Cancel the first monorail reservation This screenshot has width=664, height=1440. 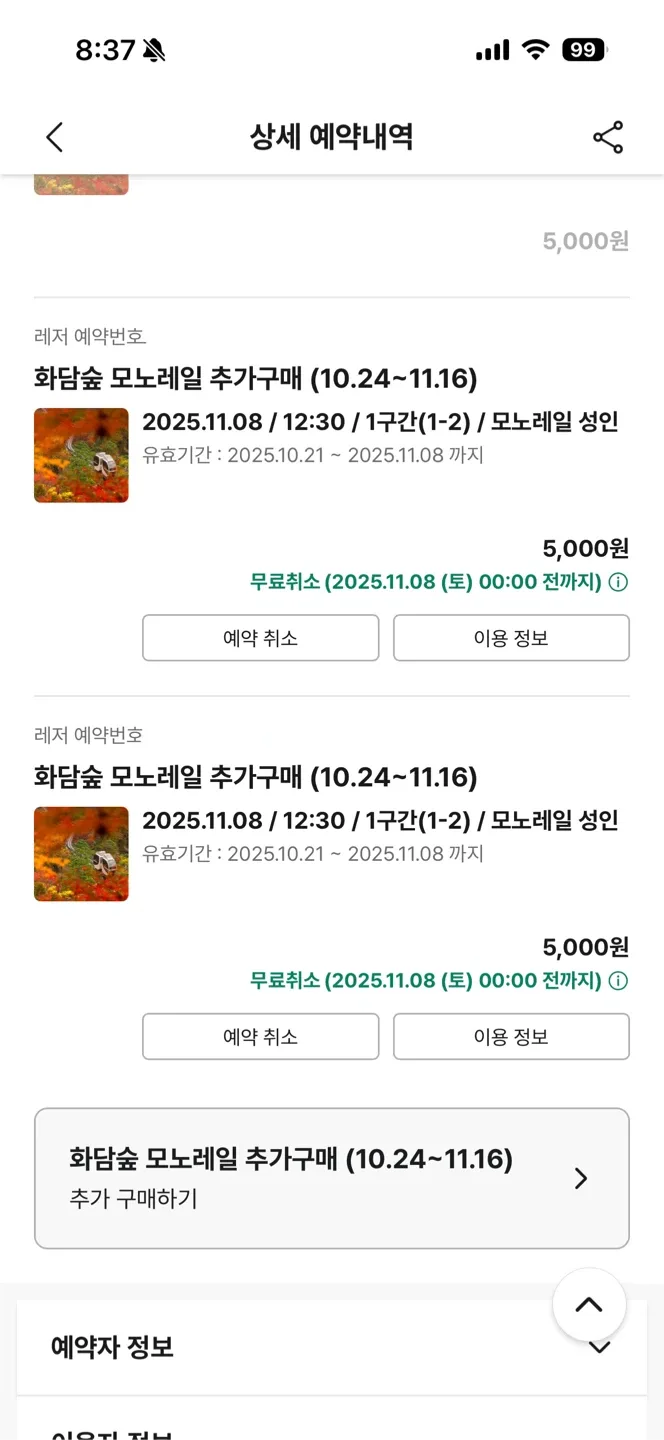tap(260, 638)
